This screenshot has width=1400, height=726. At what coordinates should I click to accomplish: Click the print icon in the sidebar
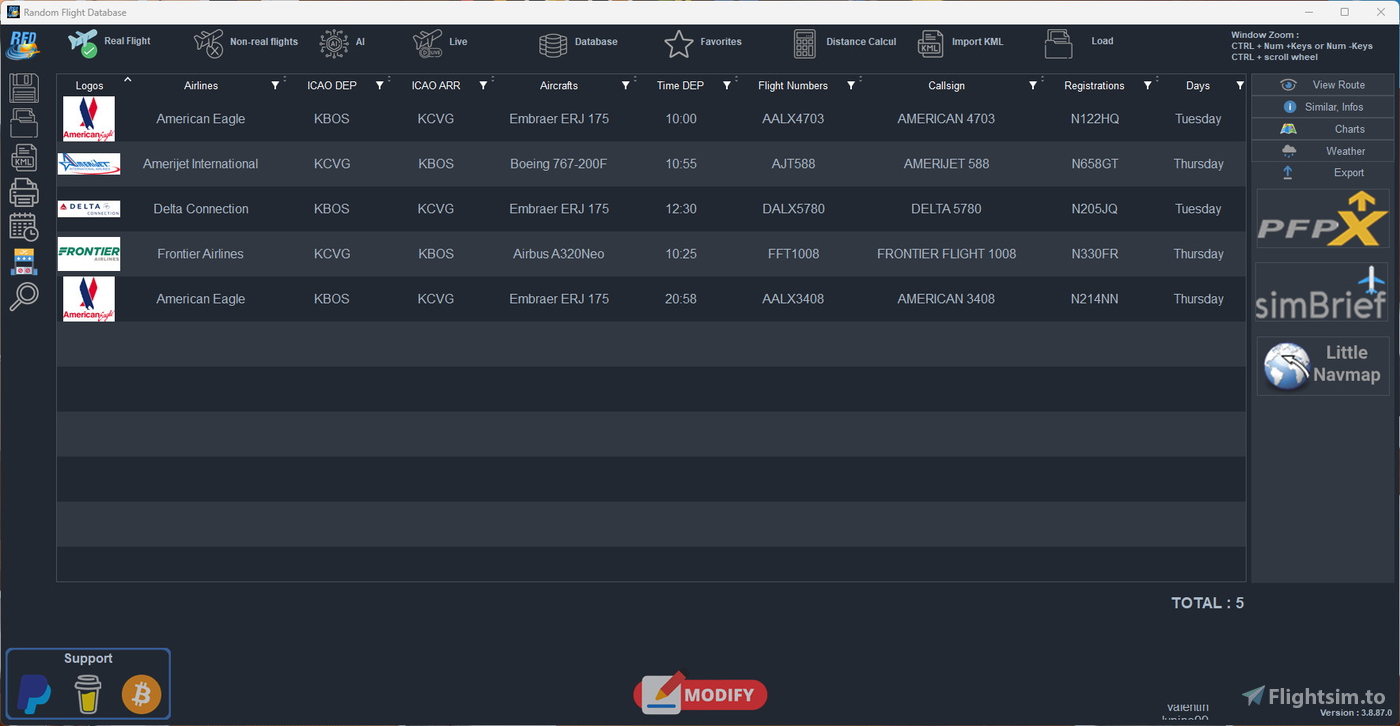point(22,191)
